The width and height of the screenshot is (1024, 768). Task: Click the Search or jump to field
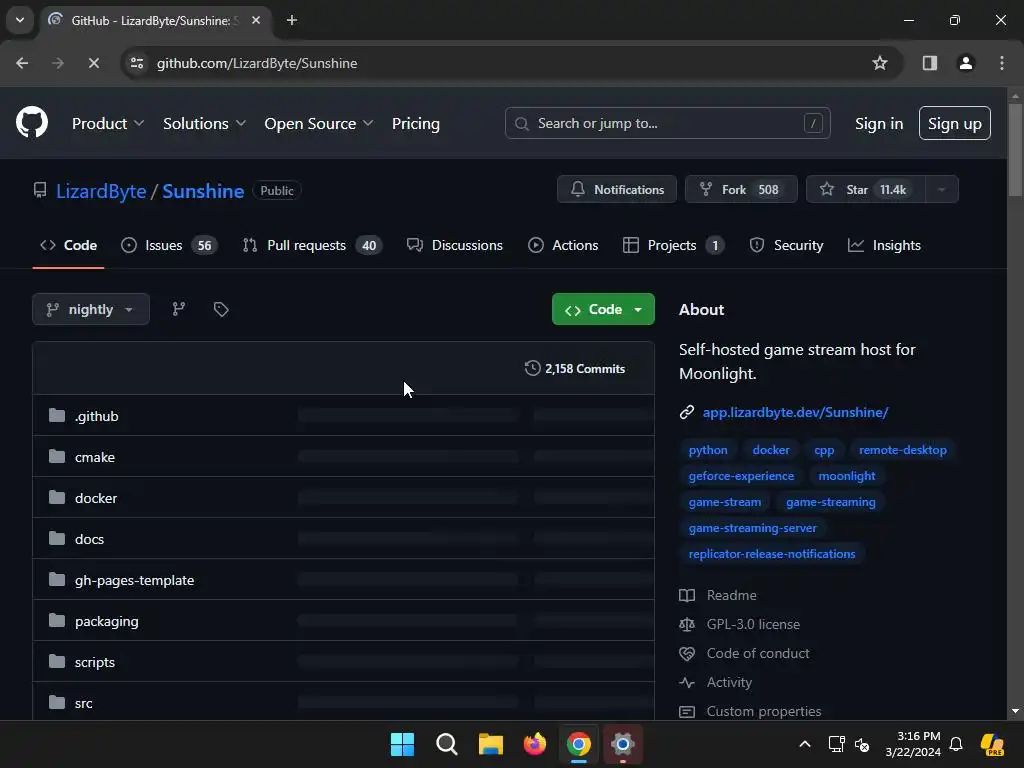coord(667,123)
